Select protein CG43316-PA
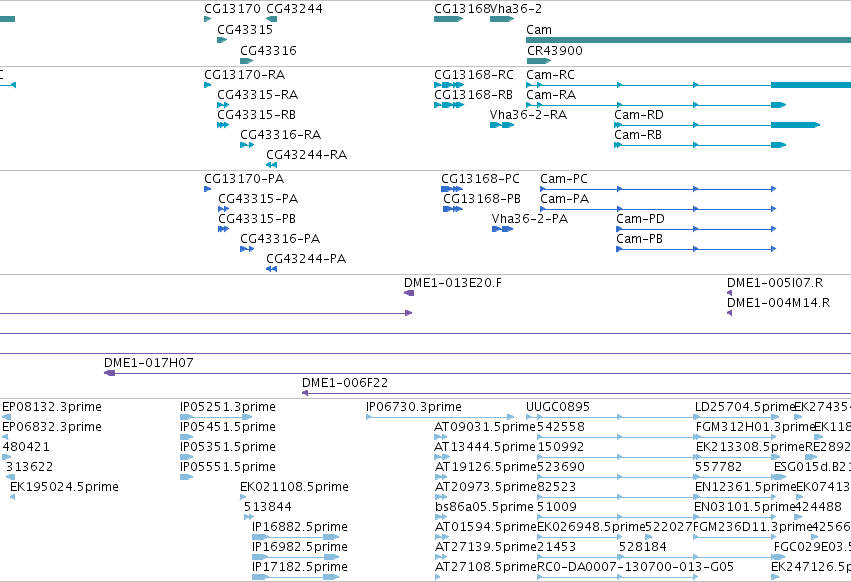The image size is (851, 582). point(280,239)
